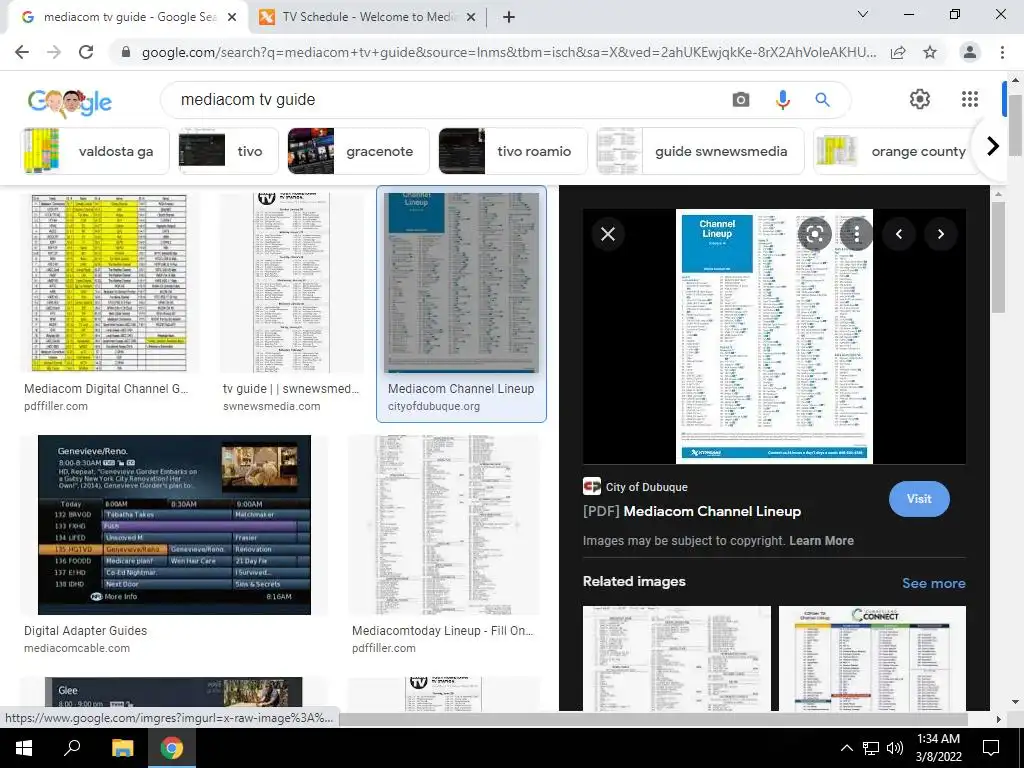The image size is (1024, 768).
Task: Reload the current page
Action: (x=86, y=52)
